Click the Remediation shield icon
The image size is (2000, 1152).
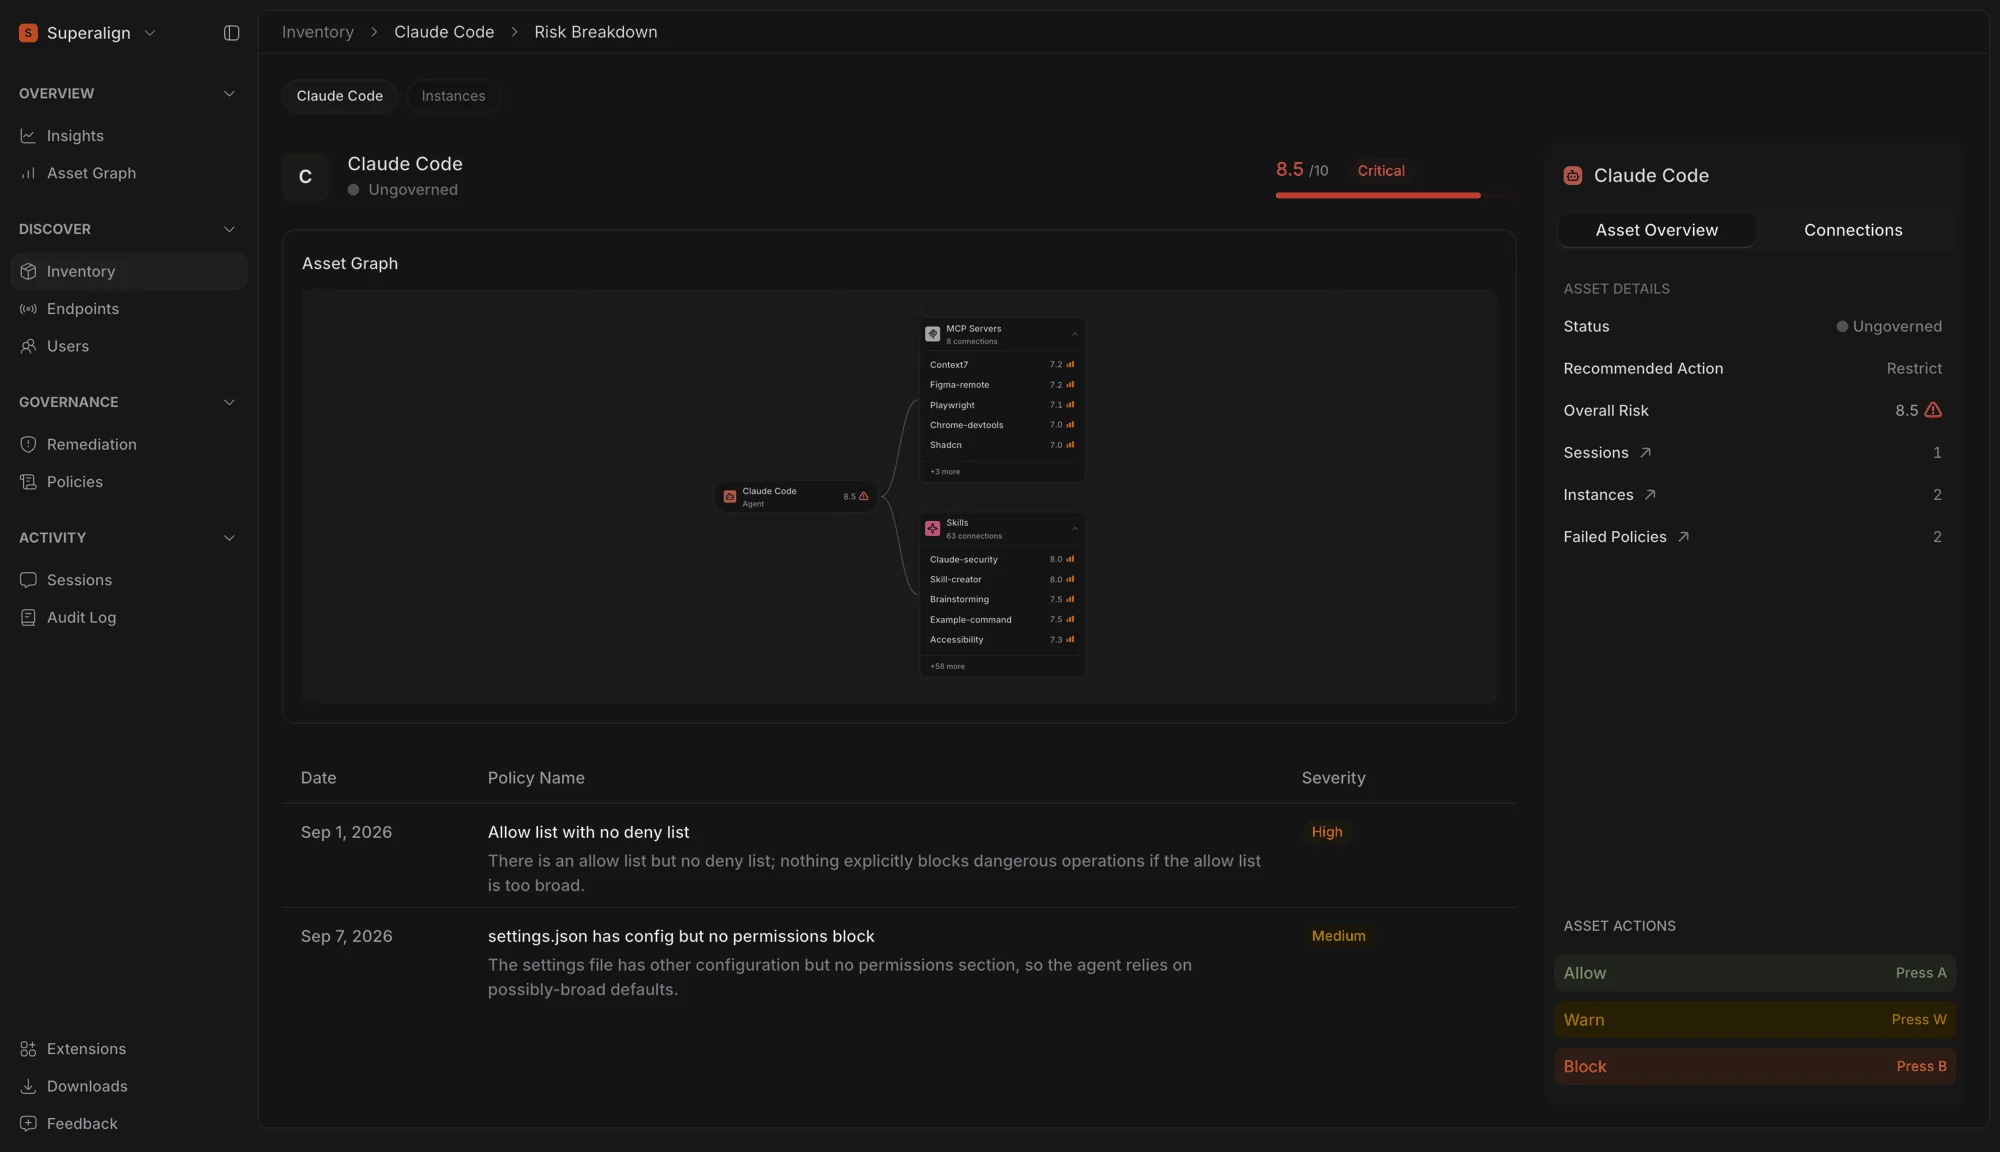pyautogui.click(x=28, y=445)
